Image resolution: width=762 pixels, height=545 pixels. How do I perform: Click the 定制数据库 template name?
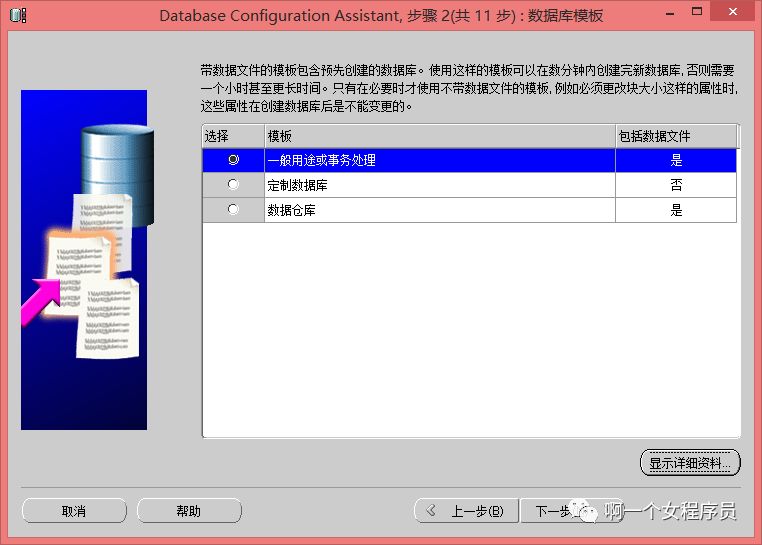click(x=297, y=185)
